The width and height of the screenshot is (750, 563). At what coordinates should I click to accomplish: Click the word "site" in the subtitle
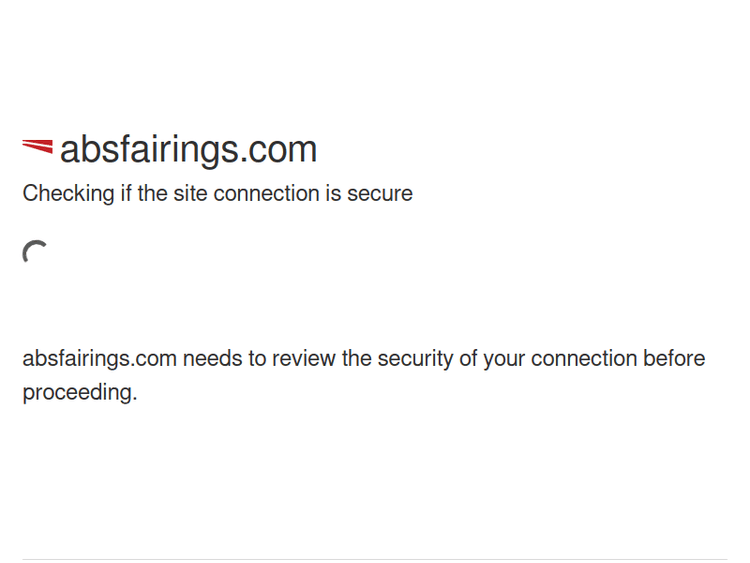pos(190,194)
